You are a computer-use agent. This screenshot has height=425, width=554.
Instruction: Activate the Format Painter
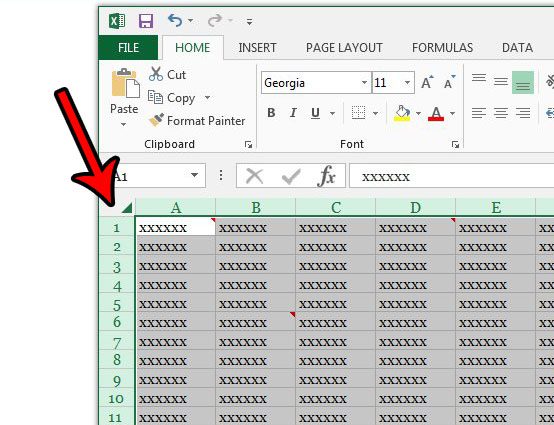(x=197, y=121)
